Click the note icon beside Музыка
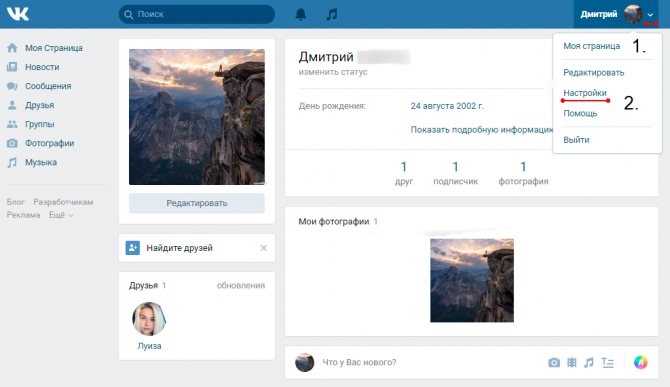 click(12, 162)
